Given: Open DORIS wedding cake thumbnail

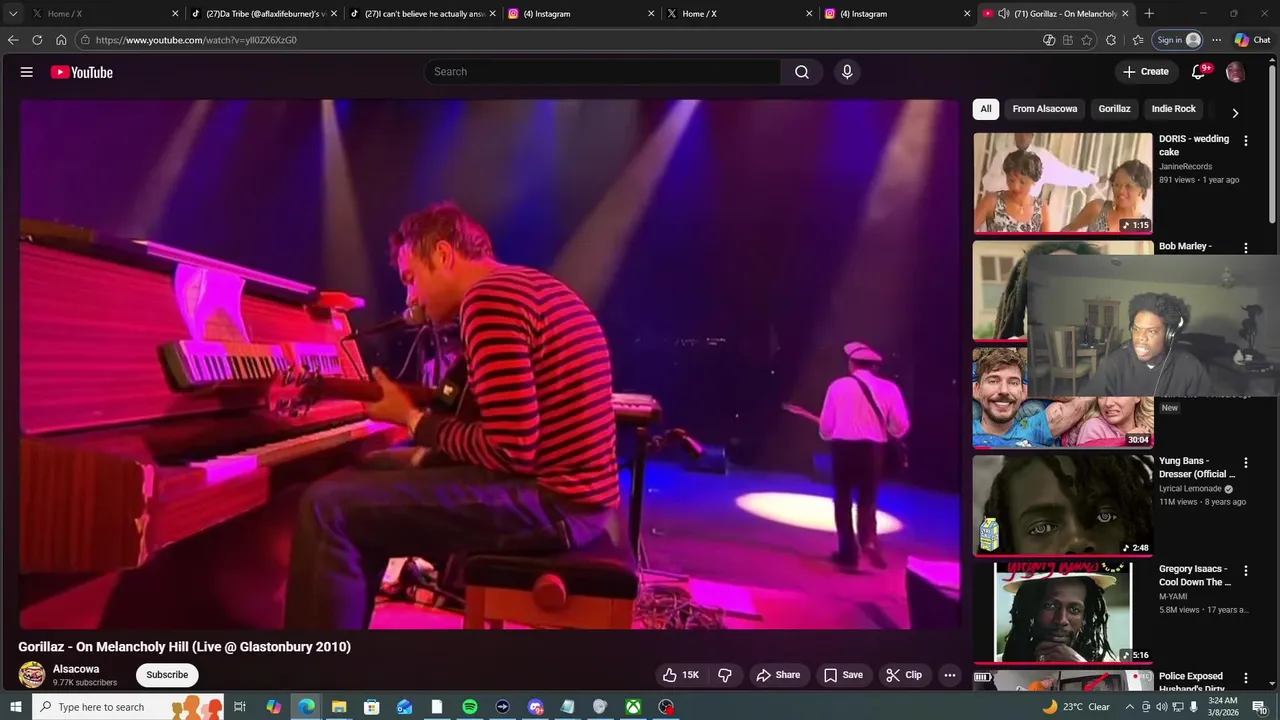Looking at the screenshot, I should point(1063,182).
